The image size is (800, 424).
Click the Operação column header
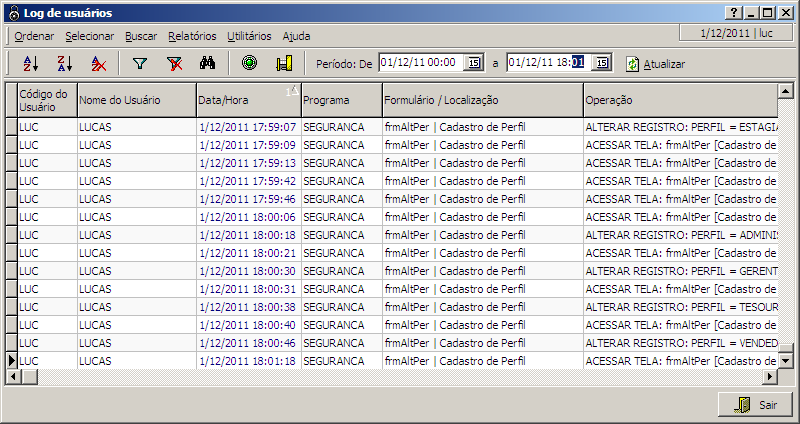[x=680, y=101]
